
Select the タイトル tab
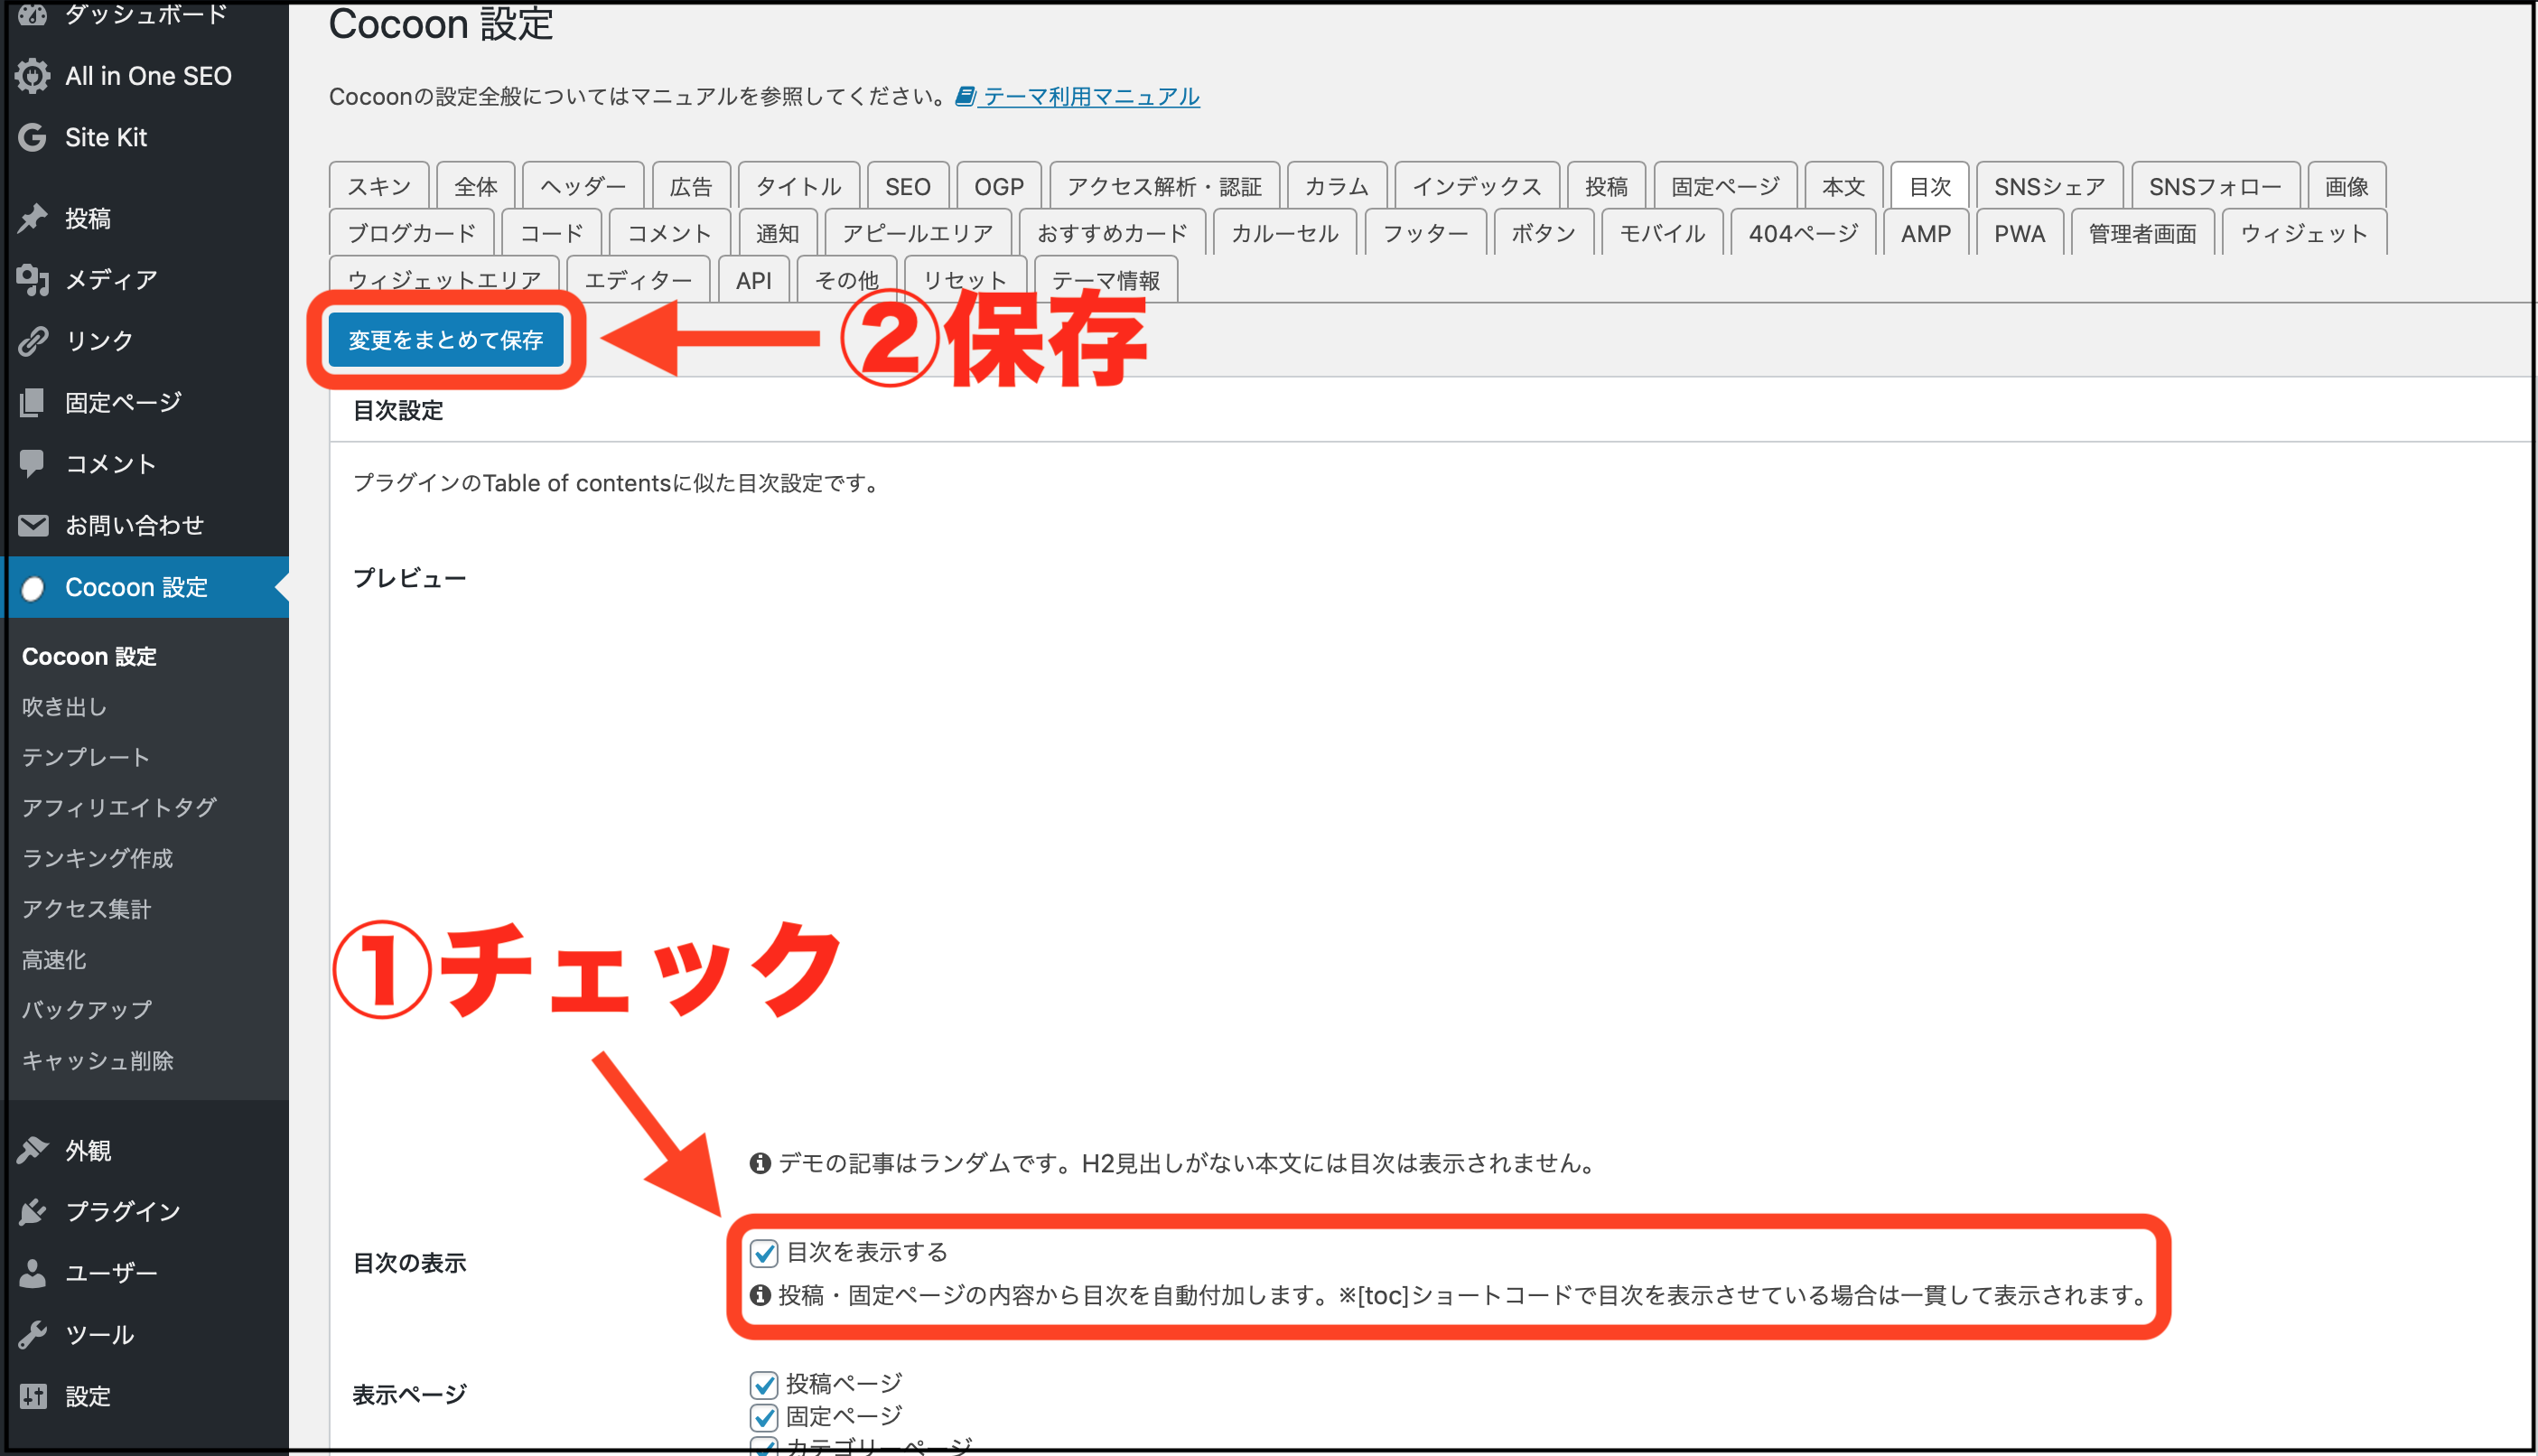coord(798,186)
